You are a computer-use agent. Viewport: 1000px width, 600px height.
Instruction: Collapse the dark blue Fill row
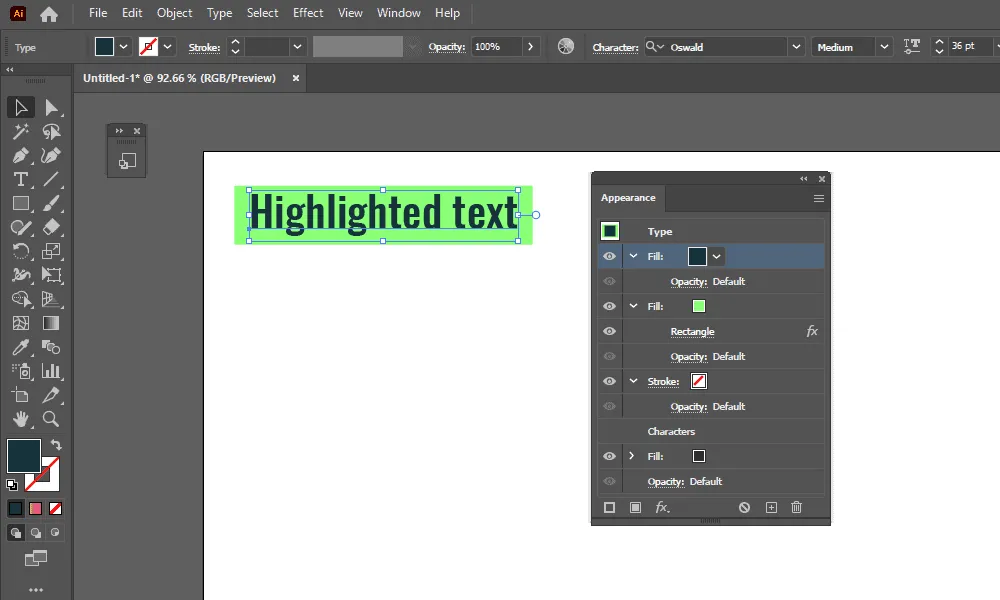(633, 256)
